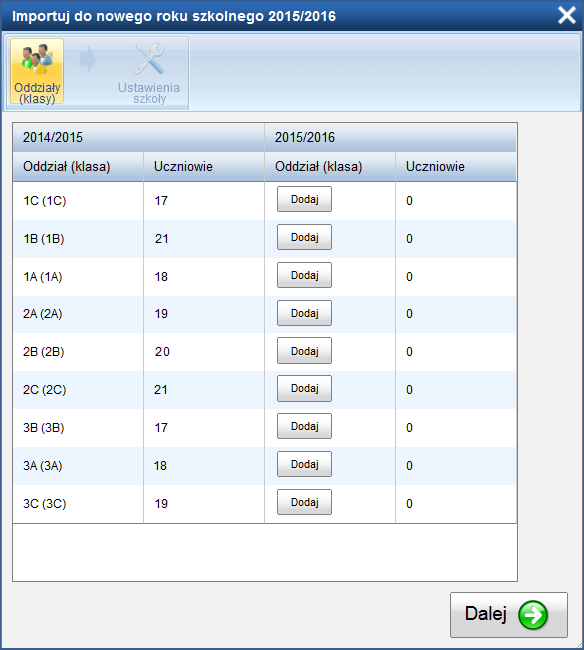Click first Oddział (klasa) column header
584x650 pixels.
78,167
